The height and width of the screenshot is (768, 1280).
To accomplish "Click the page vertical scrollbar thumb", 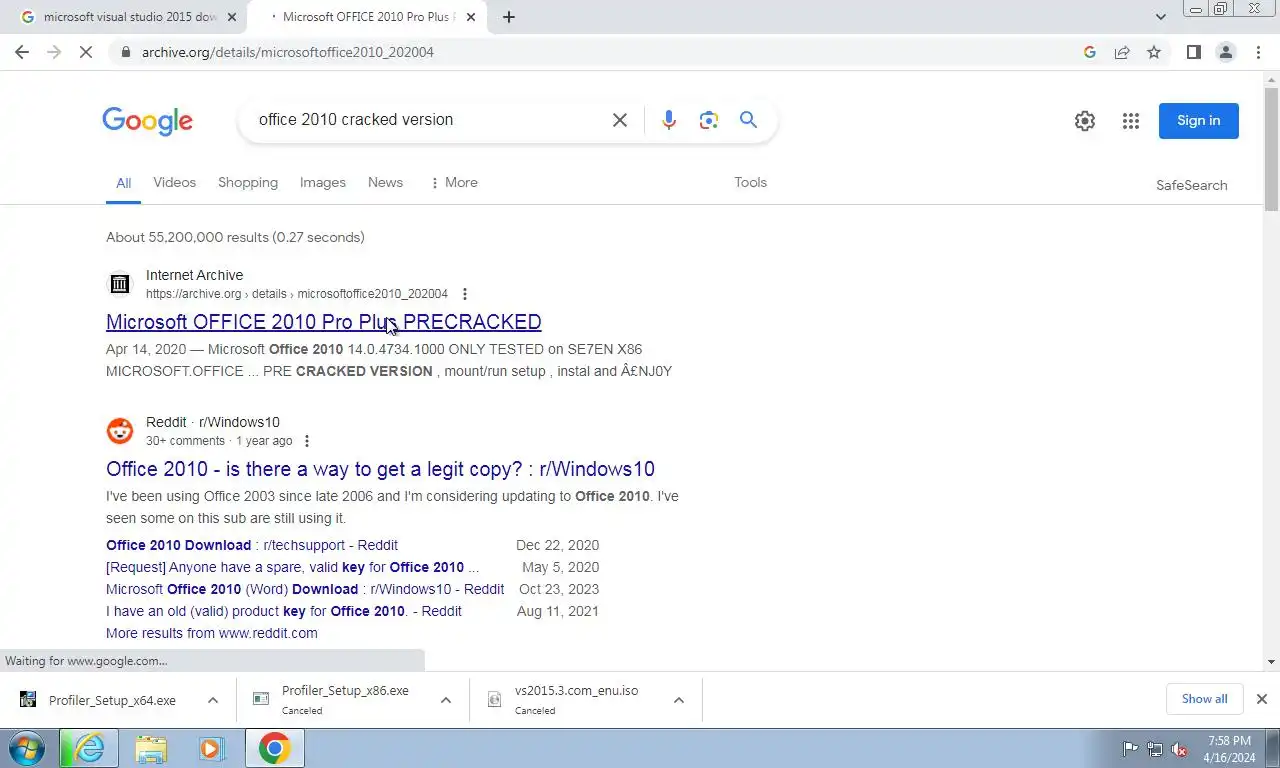I will [x=1271, y=148].
